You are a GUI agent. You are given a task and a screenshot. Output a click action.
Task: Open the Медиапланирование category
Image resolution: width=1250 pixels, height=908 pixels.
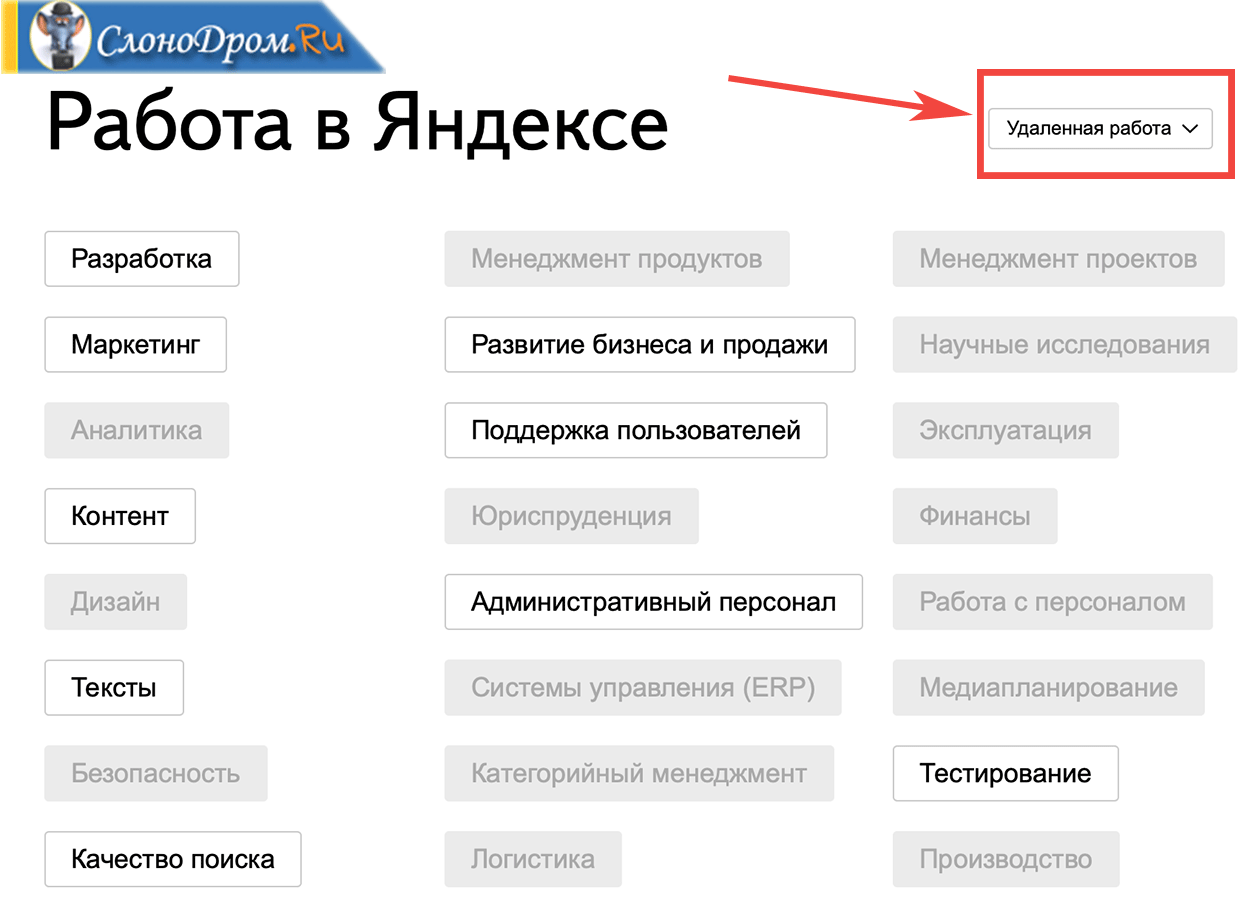pyautogui.click(x=1048, y=688)
